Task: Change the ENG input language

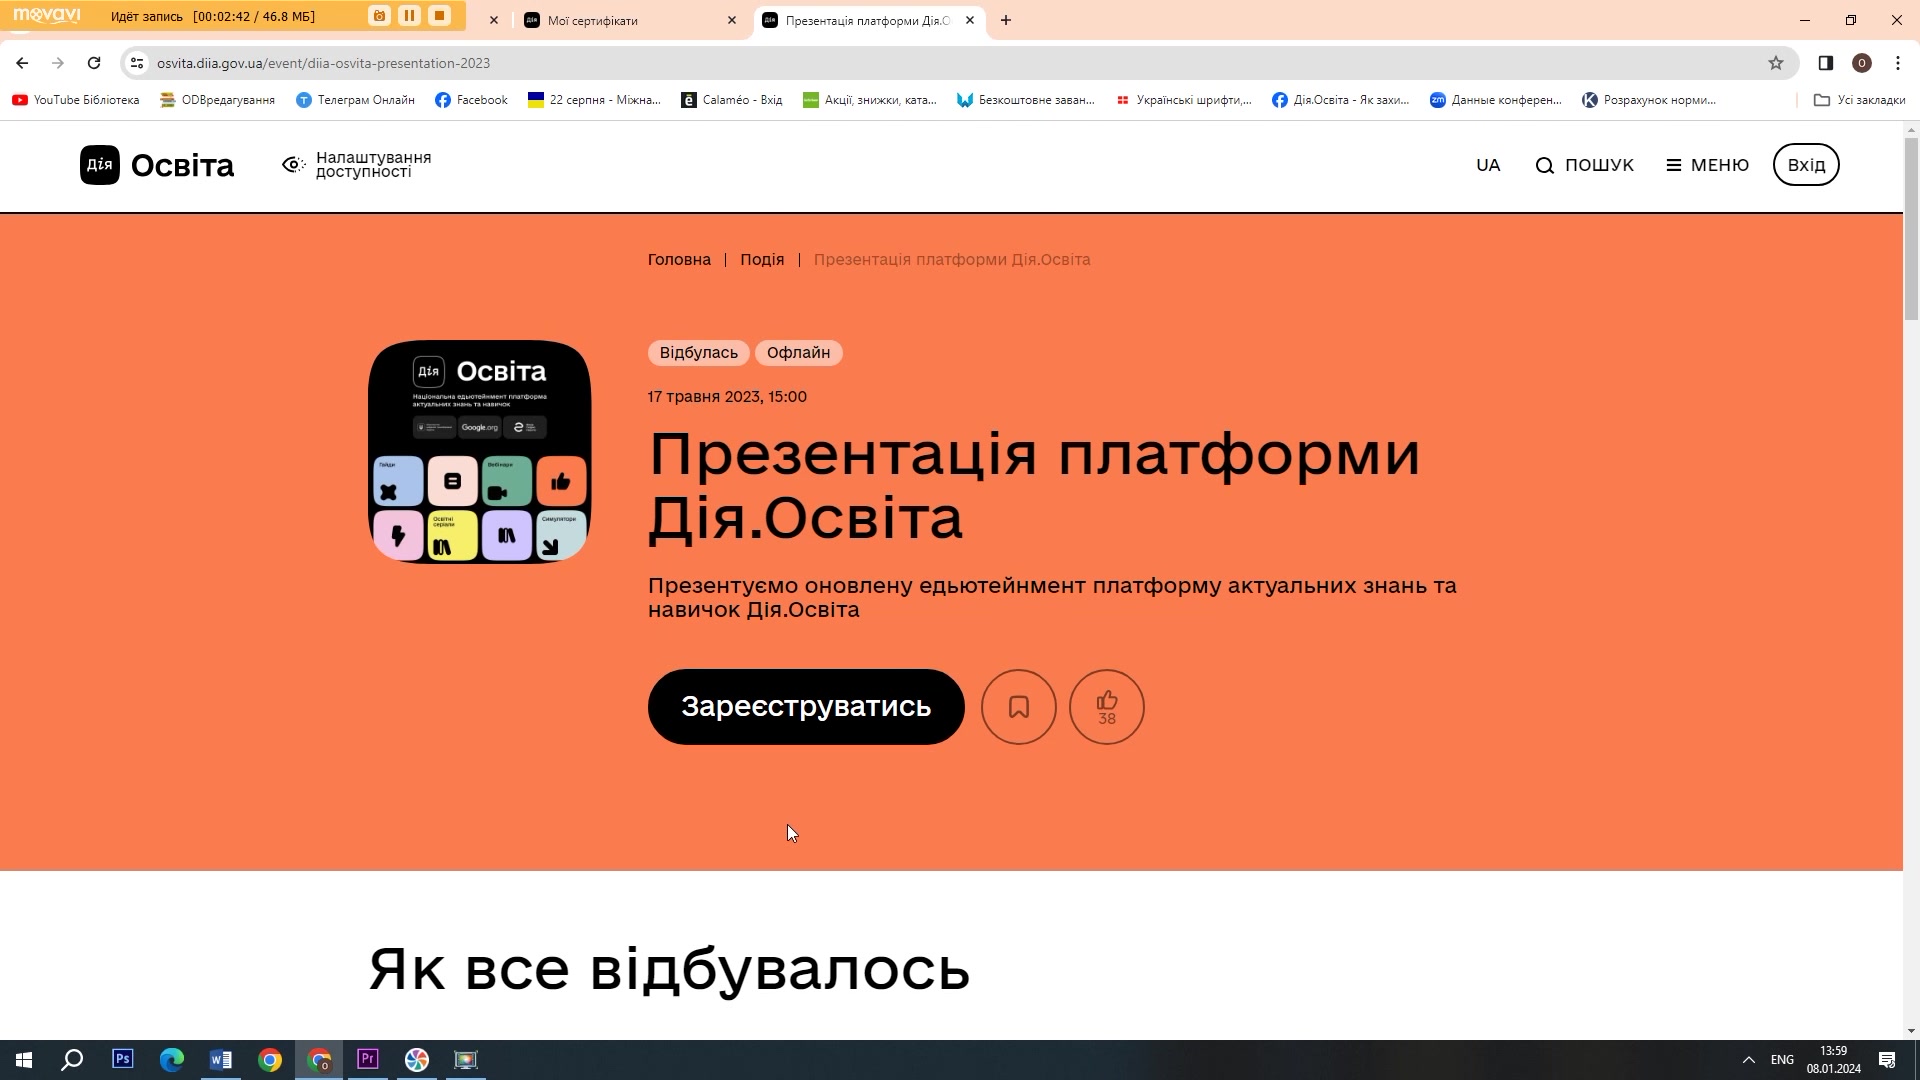Action: (1782, 1060)
